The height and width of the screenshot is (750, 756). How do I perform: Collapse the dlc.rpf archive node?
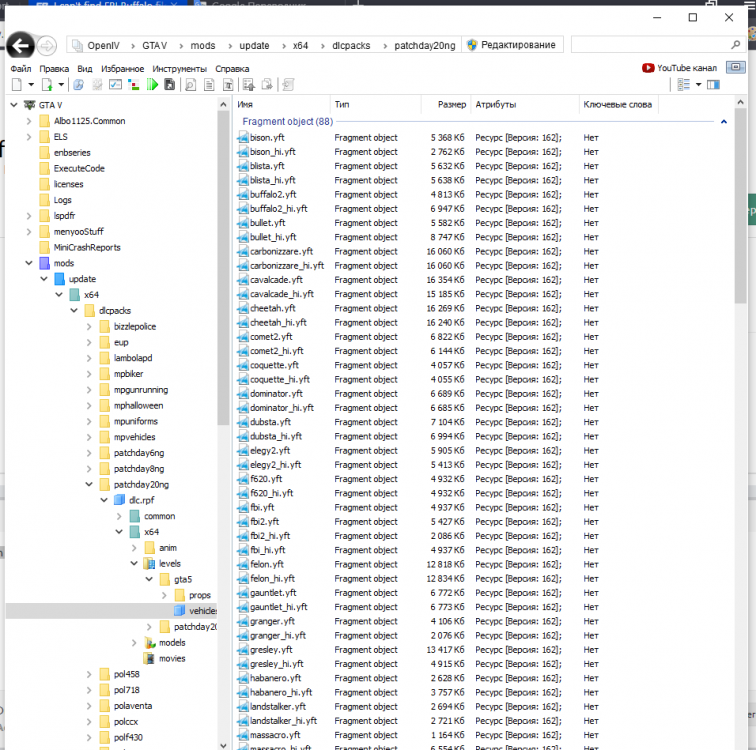coord(104,500)
